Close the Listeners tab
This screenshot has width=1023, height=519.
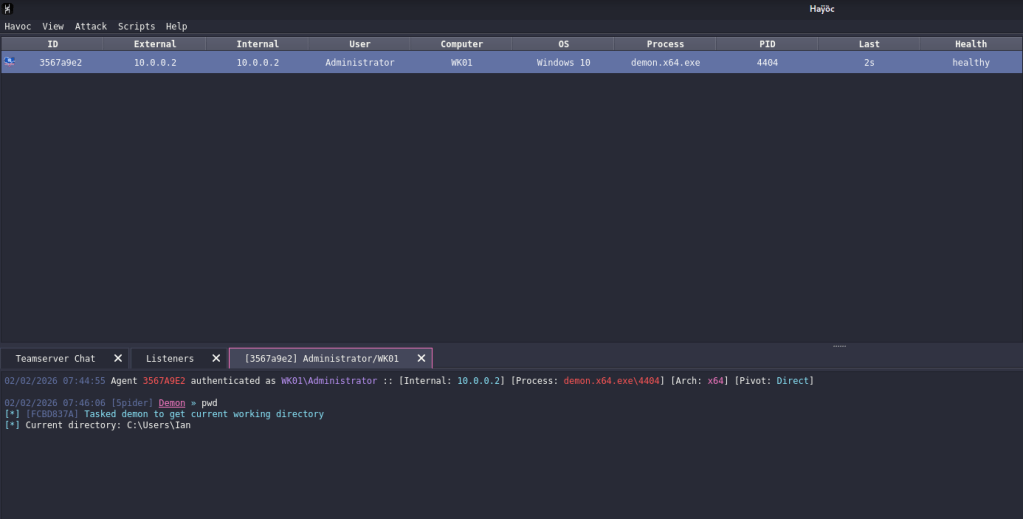coord(216,358)
